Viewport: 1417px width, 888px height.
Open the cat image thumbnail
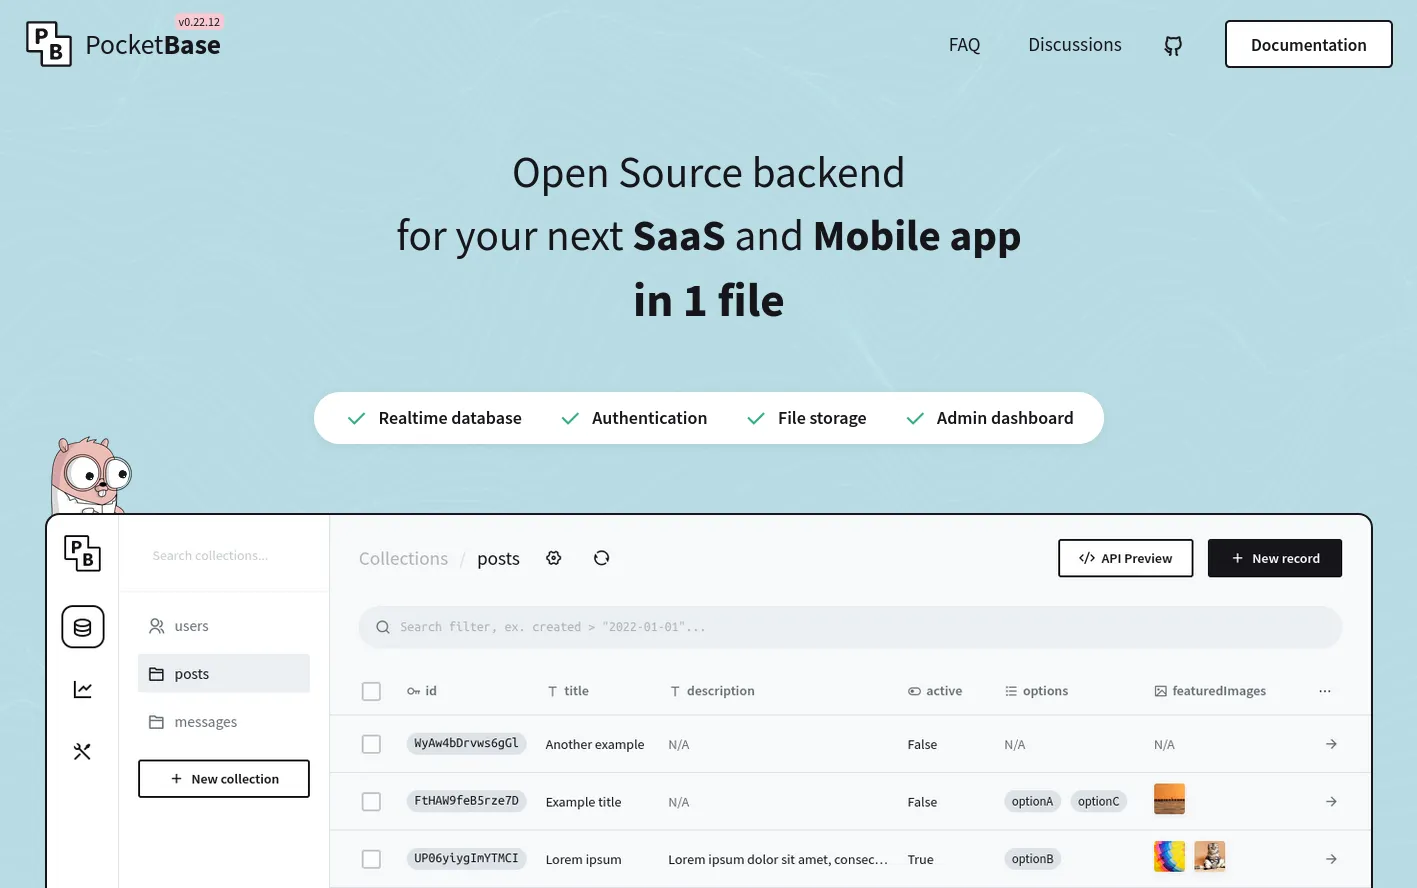point(1210,856)
